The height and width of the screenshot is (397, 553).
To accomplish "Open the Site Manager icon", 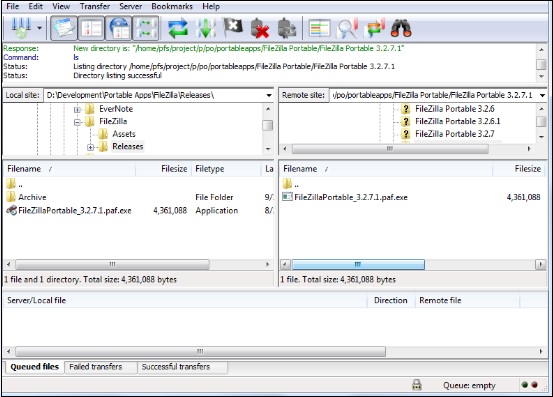I will (21, 28).
